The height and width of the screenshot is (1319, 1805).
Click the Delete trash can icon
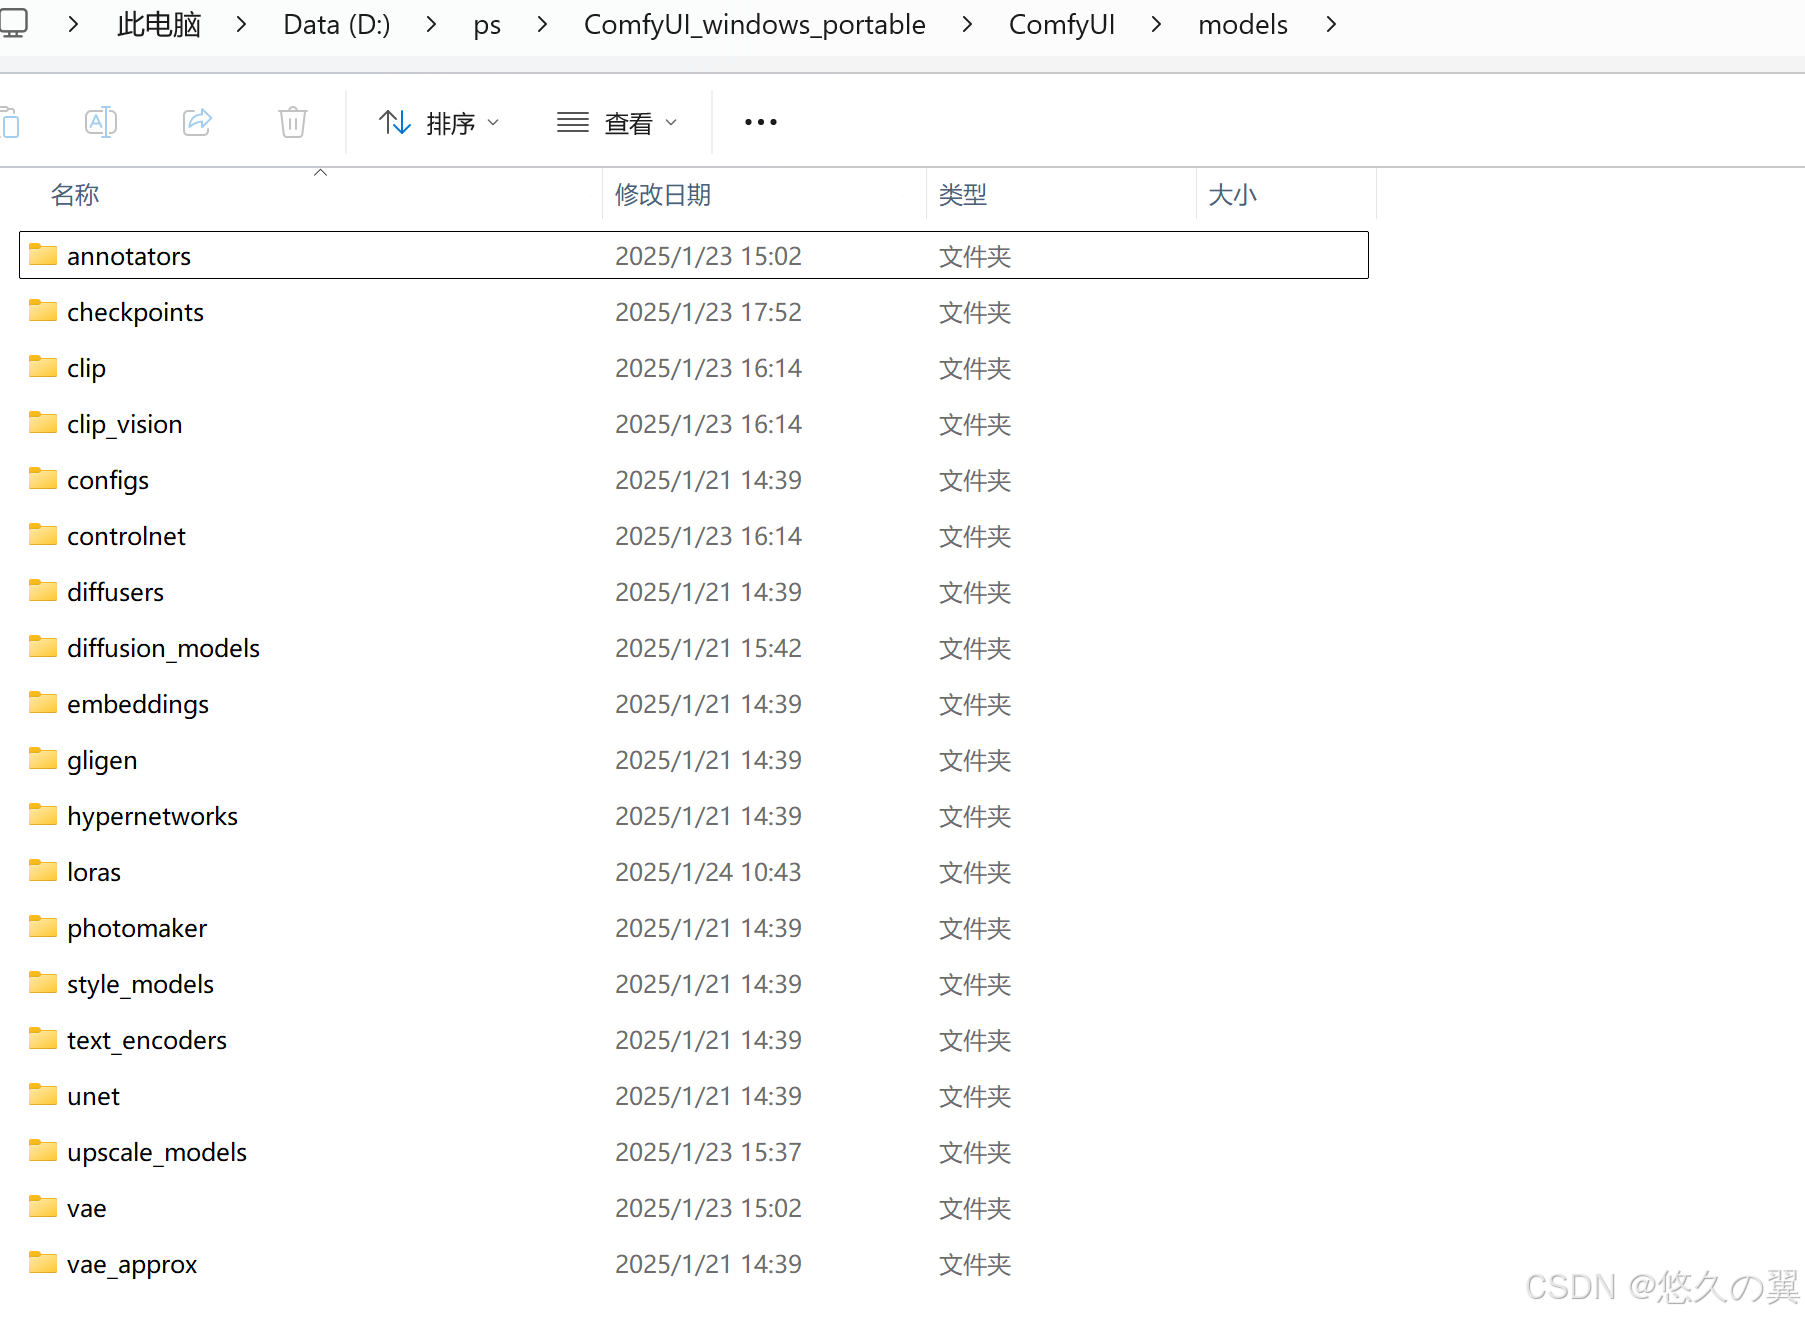click(x=292, y=122)
